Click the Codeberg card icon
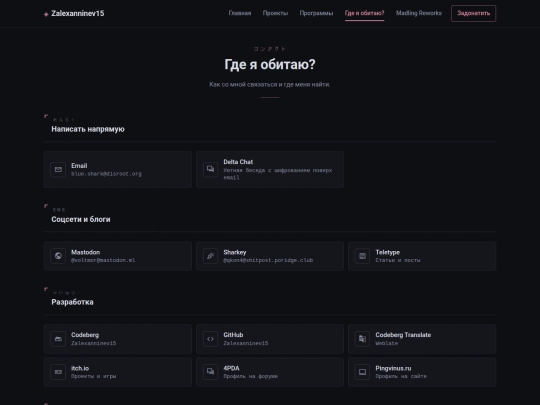 pyautogui.click(x=58, y=339)
